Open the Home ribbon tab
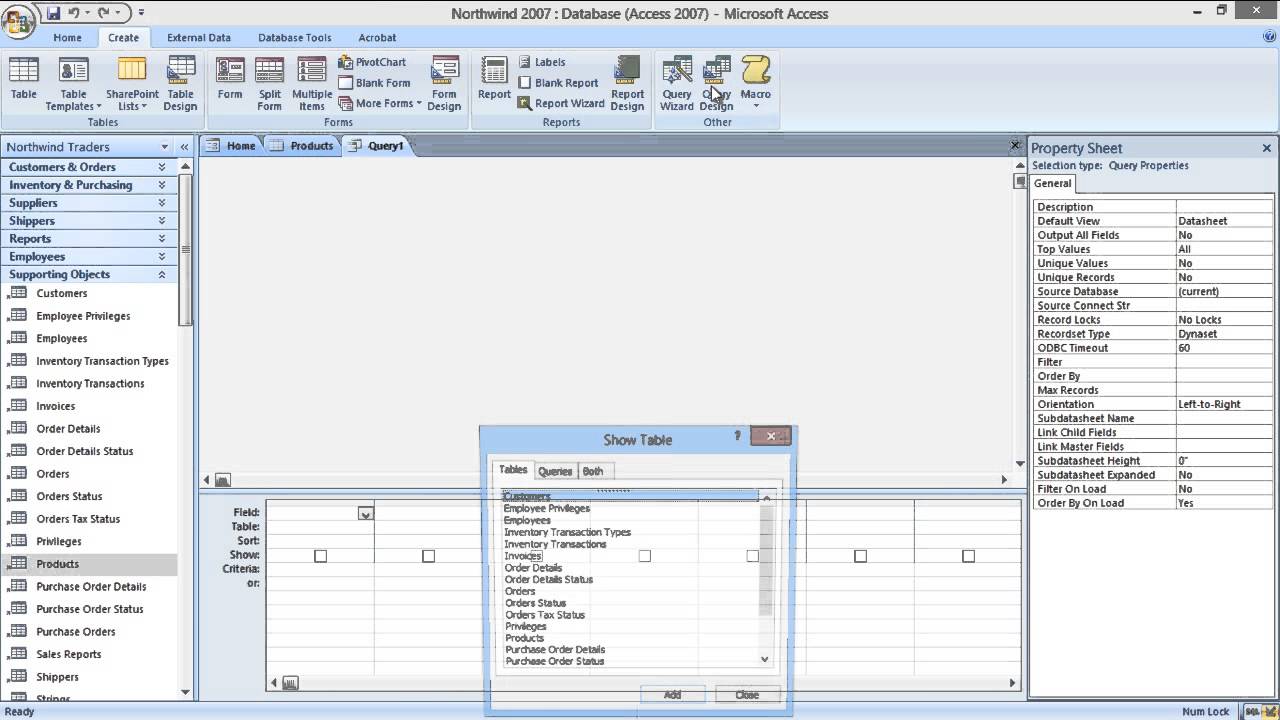1280x720 pixels. click(67, 38)
